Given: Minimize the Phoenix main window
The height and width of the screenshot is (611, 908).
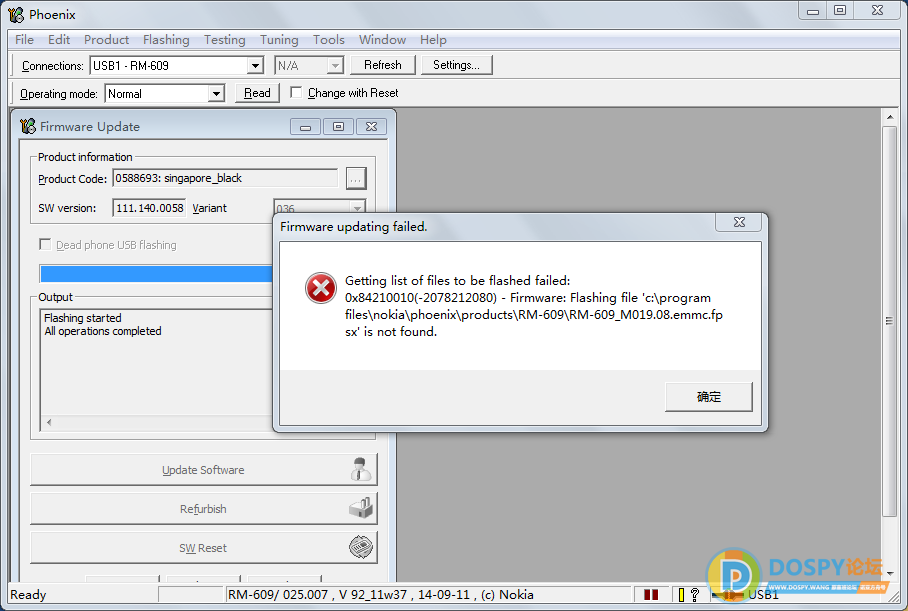Looking at the screenshot, I should (x=813, y=11).
